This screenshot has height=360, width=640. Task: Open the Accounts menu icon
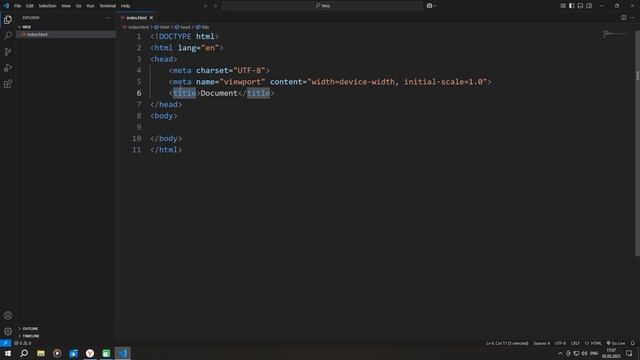8,315
